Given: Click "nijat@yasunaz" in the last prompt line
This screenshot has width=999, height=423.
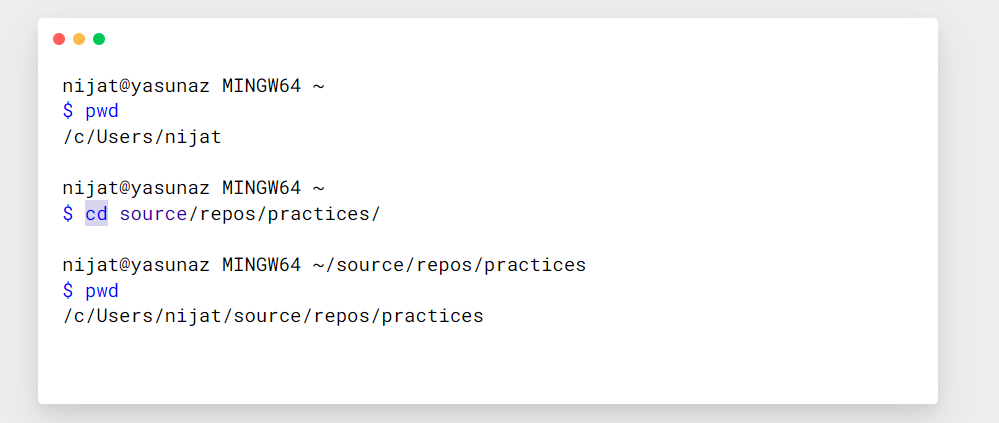Looking at the screenshot, I should point(136,265).
